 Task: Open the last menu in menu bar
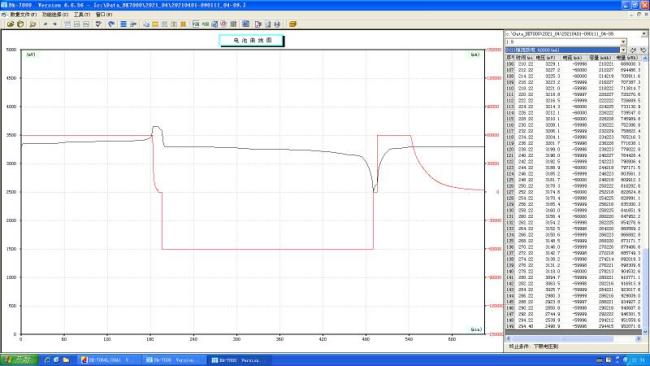104,15
